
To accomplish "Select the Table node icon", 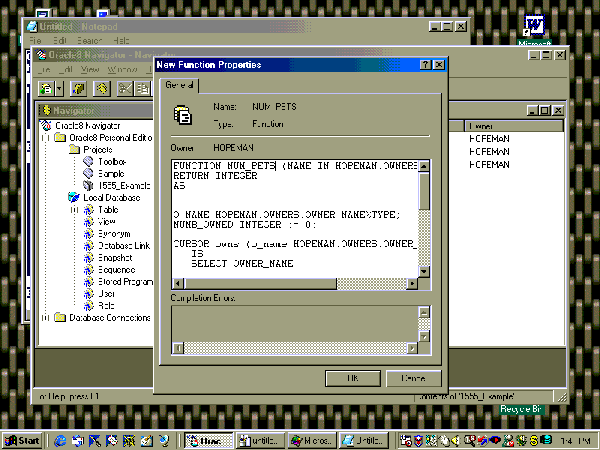I will coord(89,210).
